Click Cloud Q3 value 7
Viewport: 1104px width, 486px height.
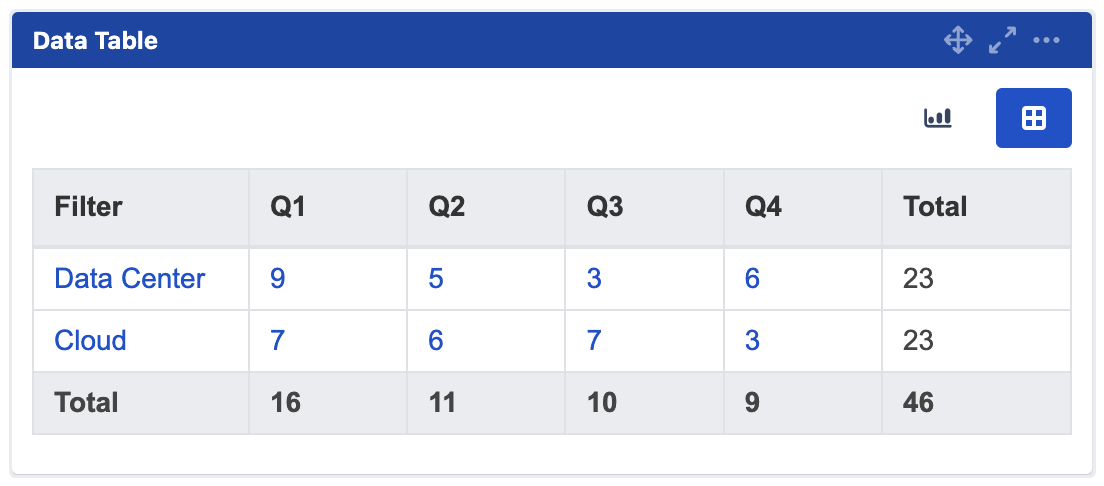[x=594, y=340]
